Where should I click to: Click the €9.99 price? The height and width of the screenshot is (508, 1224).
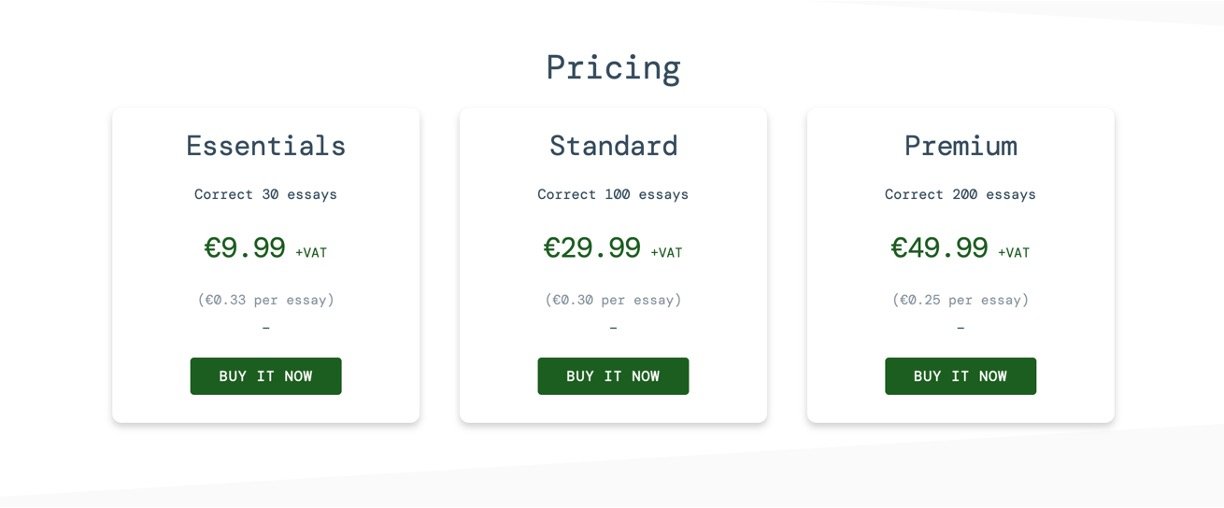pyautogui.click(x=245, y=248)
